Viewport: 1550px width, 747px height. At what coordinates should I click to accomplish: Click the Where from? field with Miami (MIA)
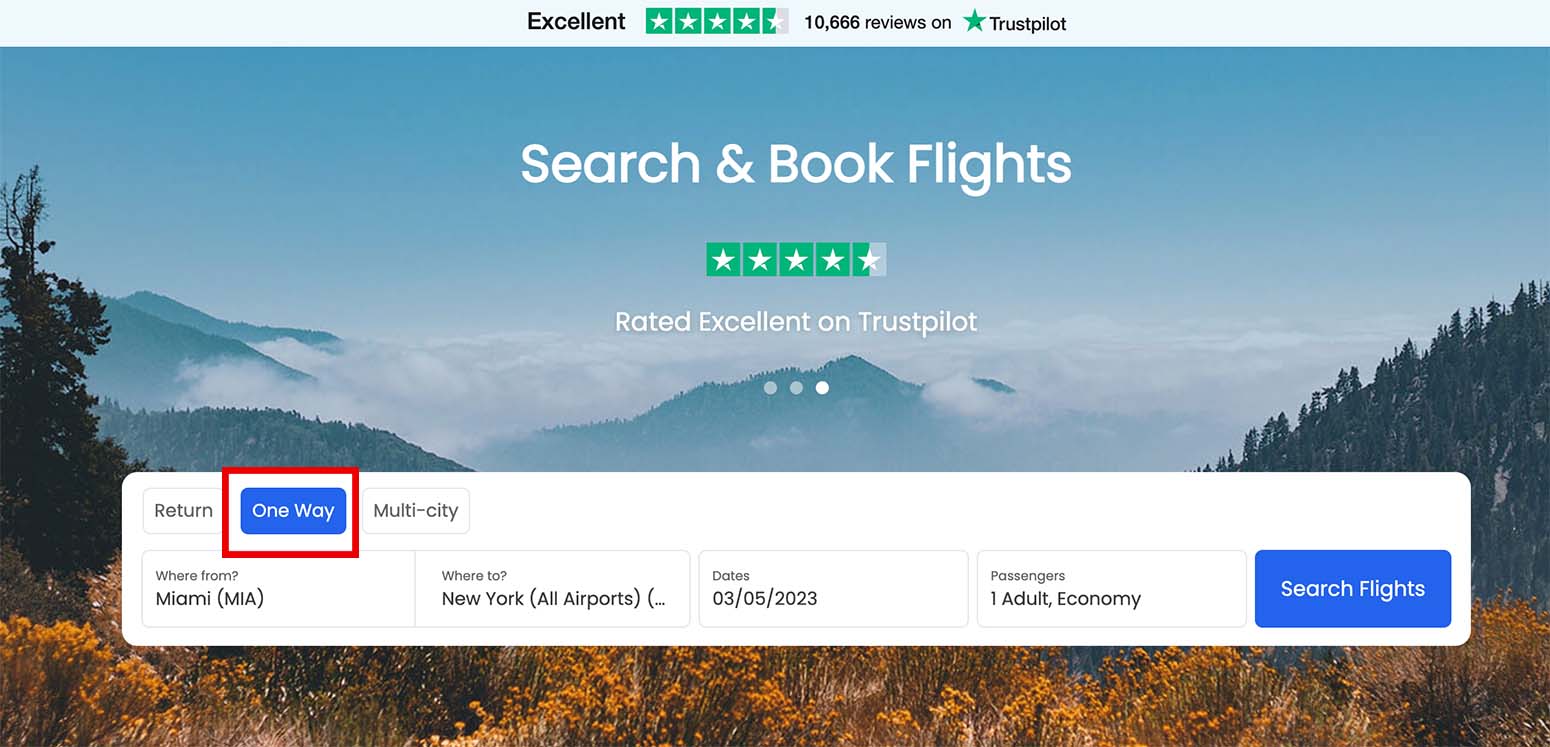[278, 589]
